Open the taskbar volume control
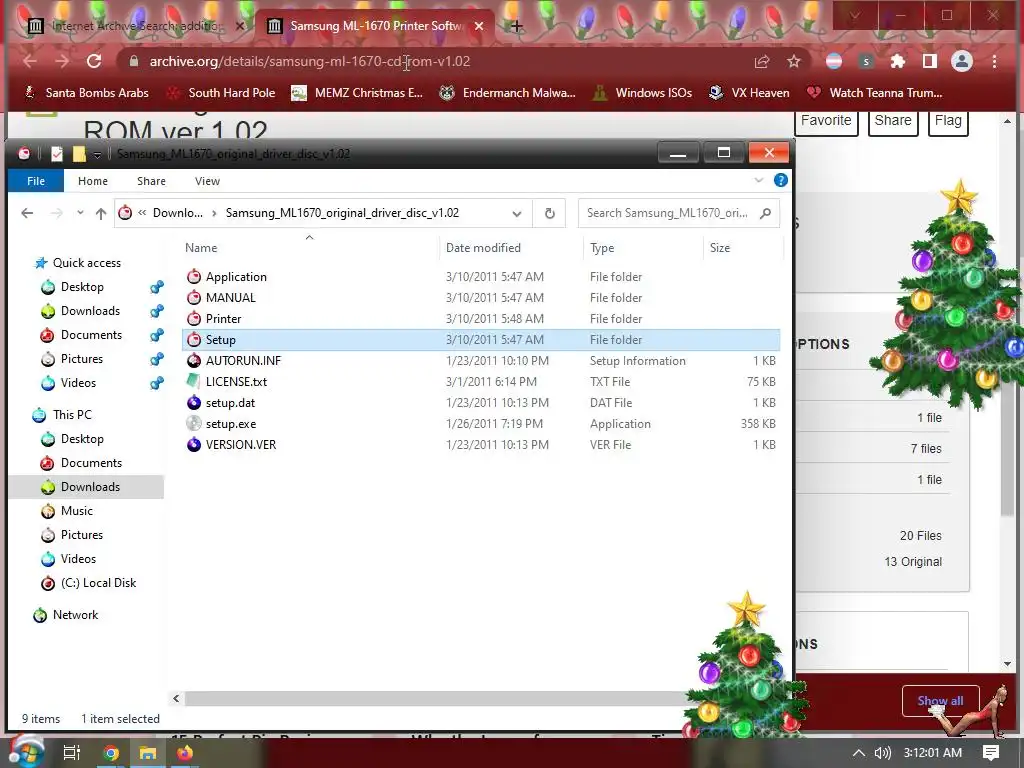Viewport: 1024px width, 768px height. pos(883,753)
